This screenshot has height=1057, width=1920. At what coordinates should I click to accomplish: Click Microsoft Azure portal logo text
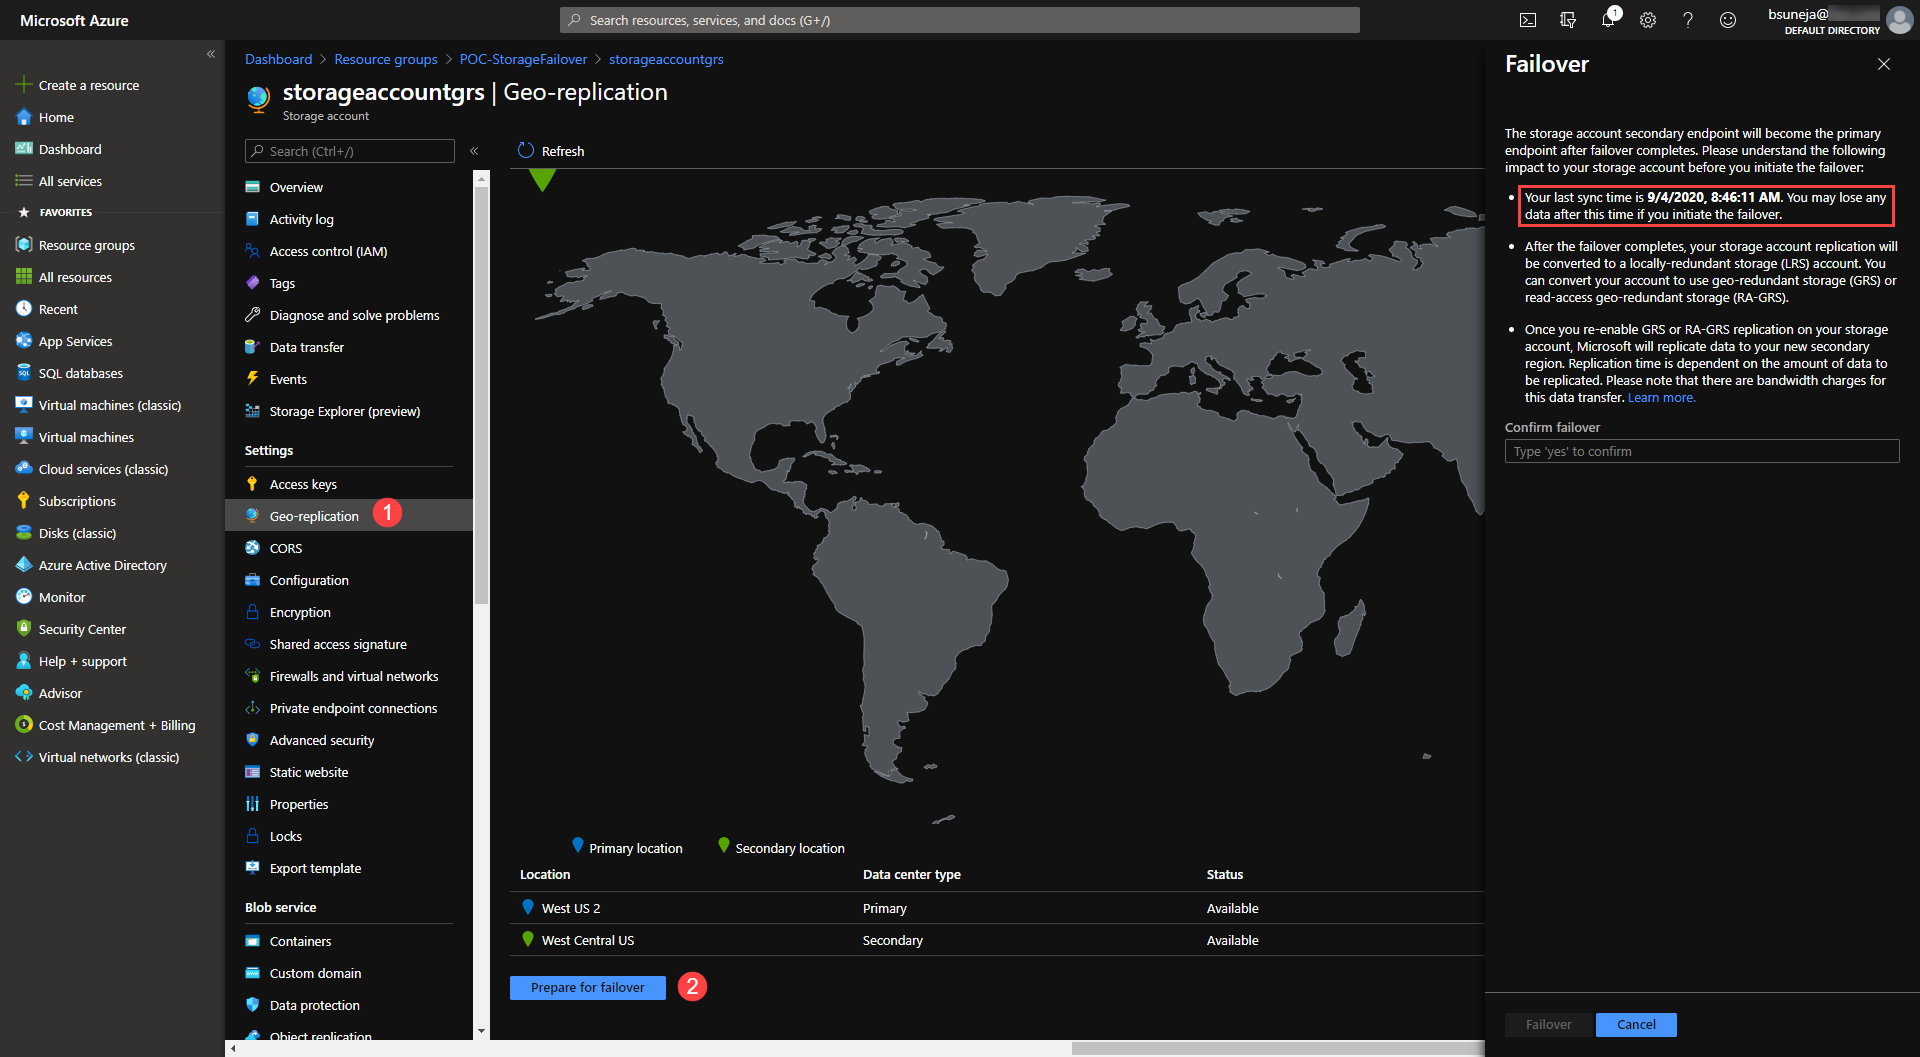pyautogui.click(x=74, y=20)
